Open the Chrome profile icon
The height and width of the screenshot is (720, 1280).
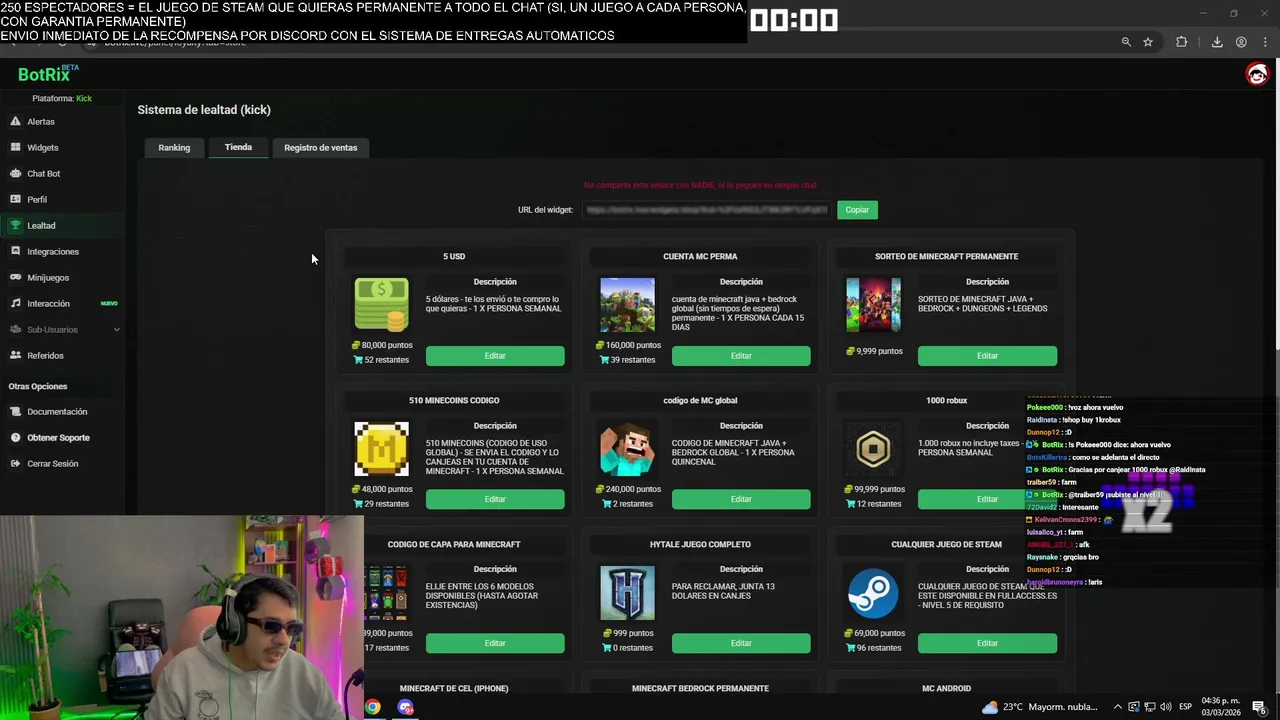click(x=1241, y=42)
